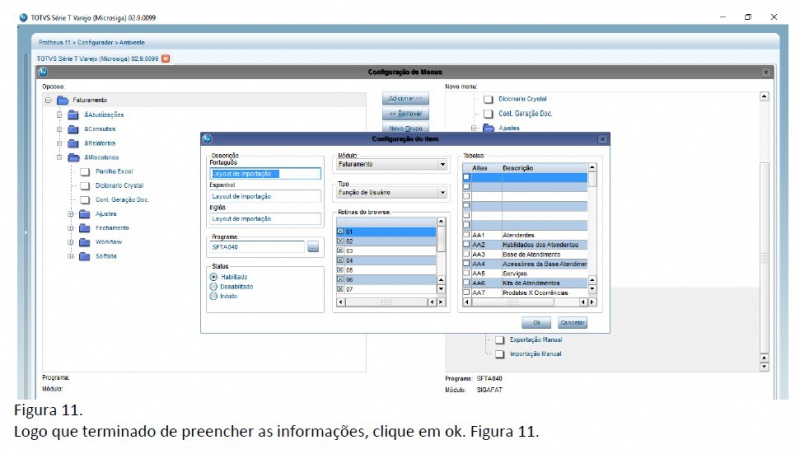Screen dimensions: 800x454
Task: Expand the Ajustes folder in Opções tree
Action: (x=71, y=214)
